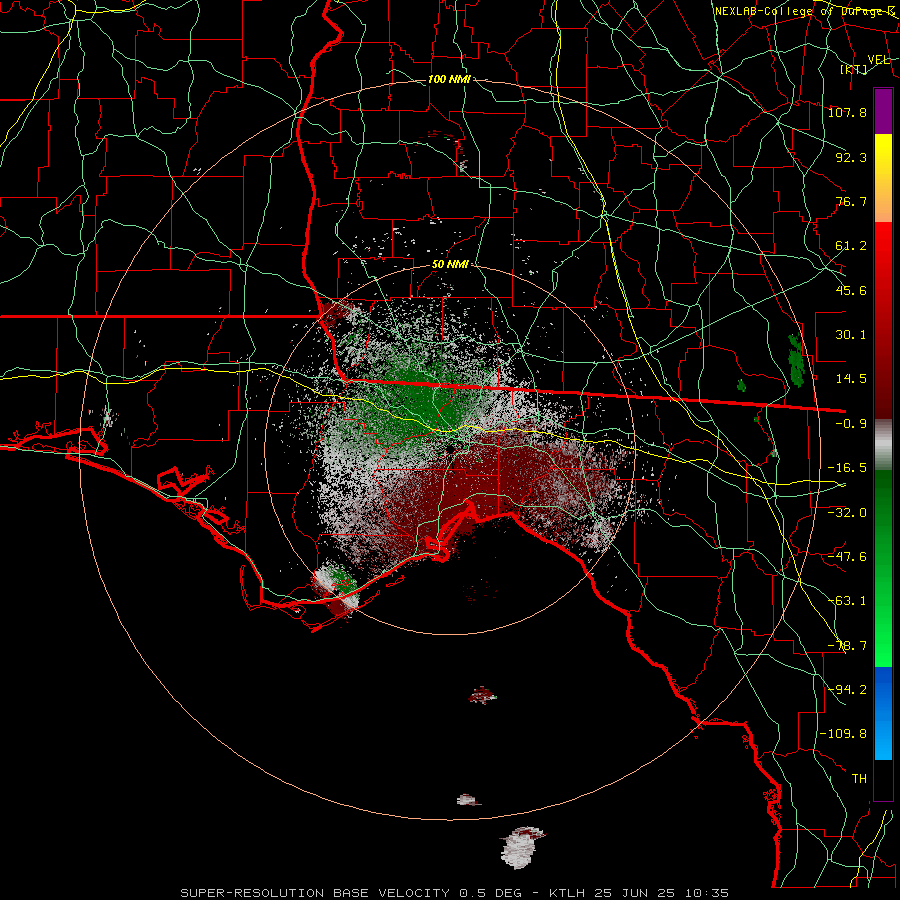This screenshot has width=900, height=900.
Task: Click the green and gray echo on the coastal cape
Action: [337, 589]
